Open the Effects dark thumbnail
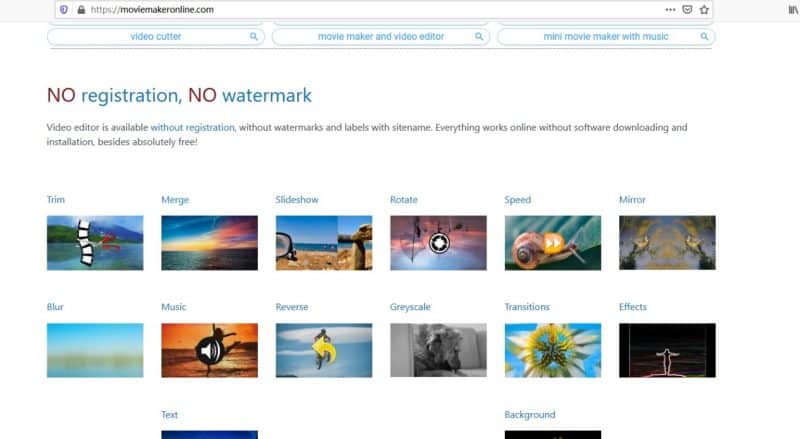This screenshot has height=439, width=800. [667, 350]
